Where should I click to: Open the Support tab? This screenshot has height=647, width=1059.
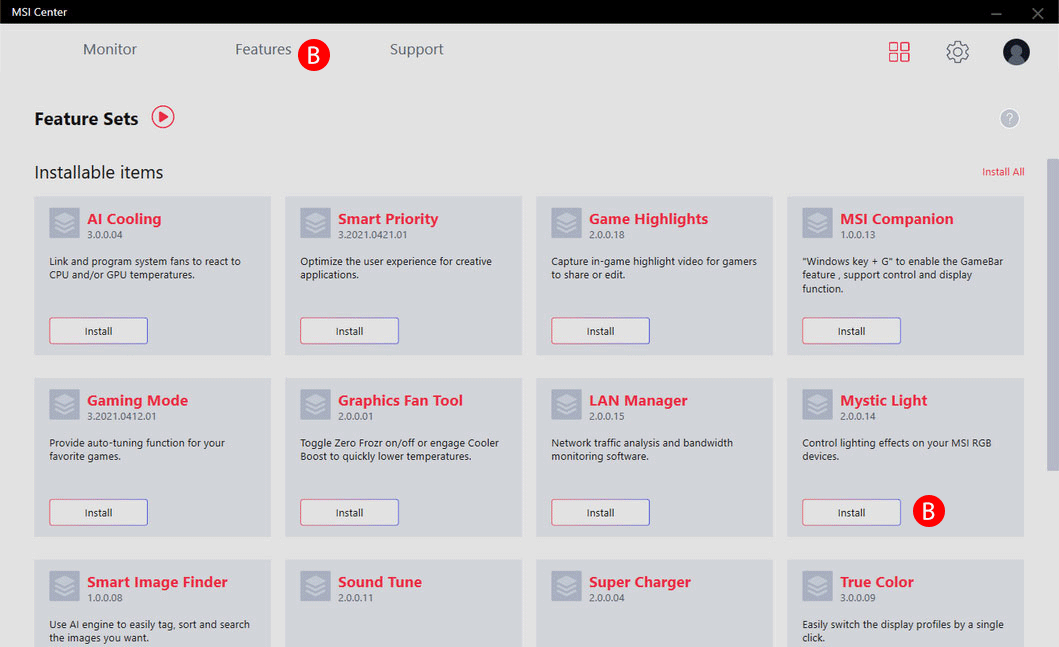click(416, 49)
